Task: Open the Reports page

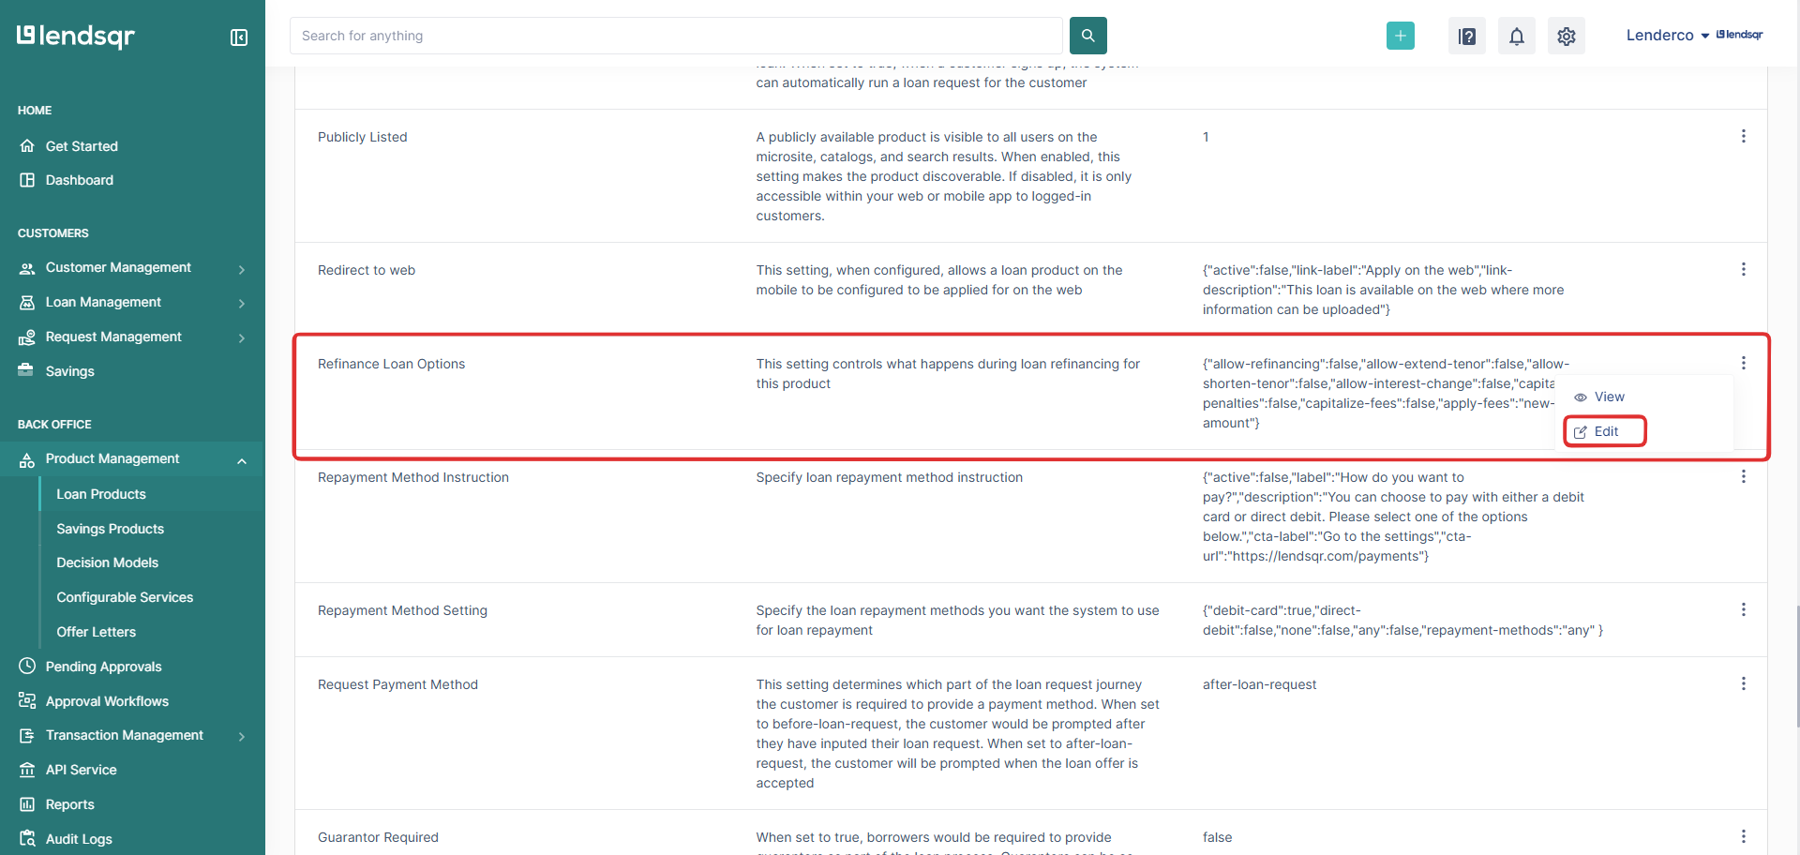Action: pos(70,804)
